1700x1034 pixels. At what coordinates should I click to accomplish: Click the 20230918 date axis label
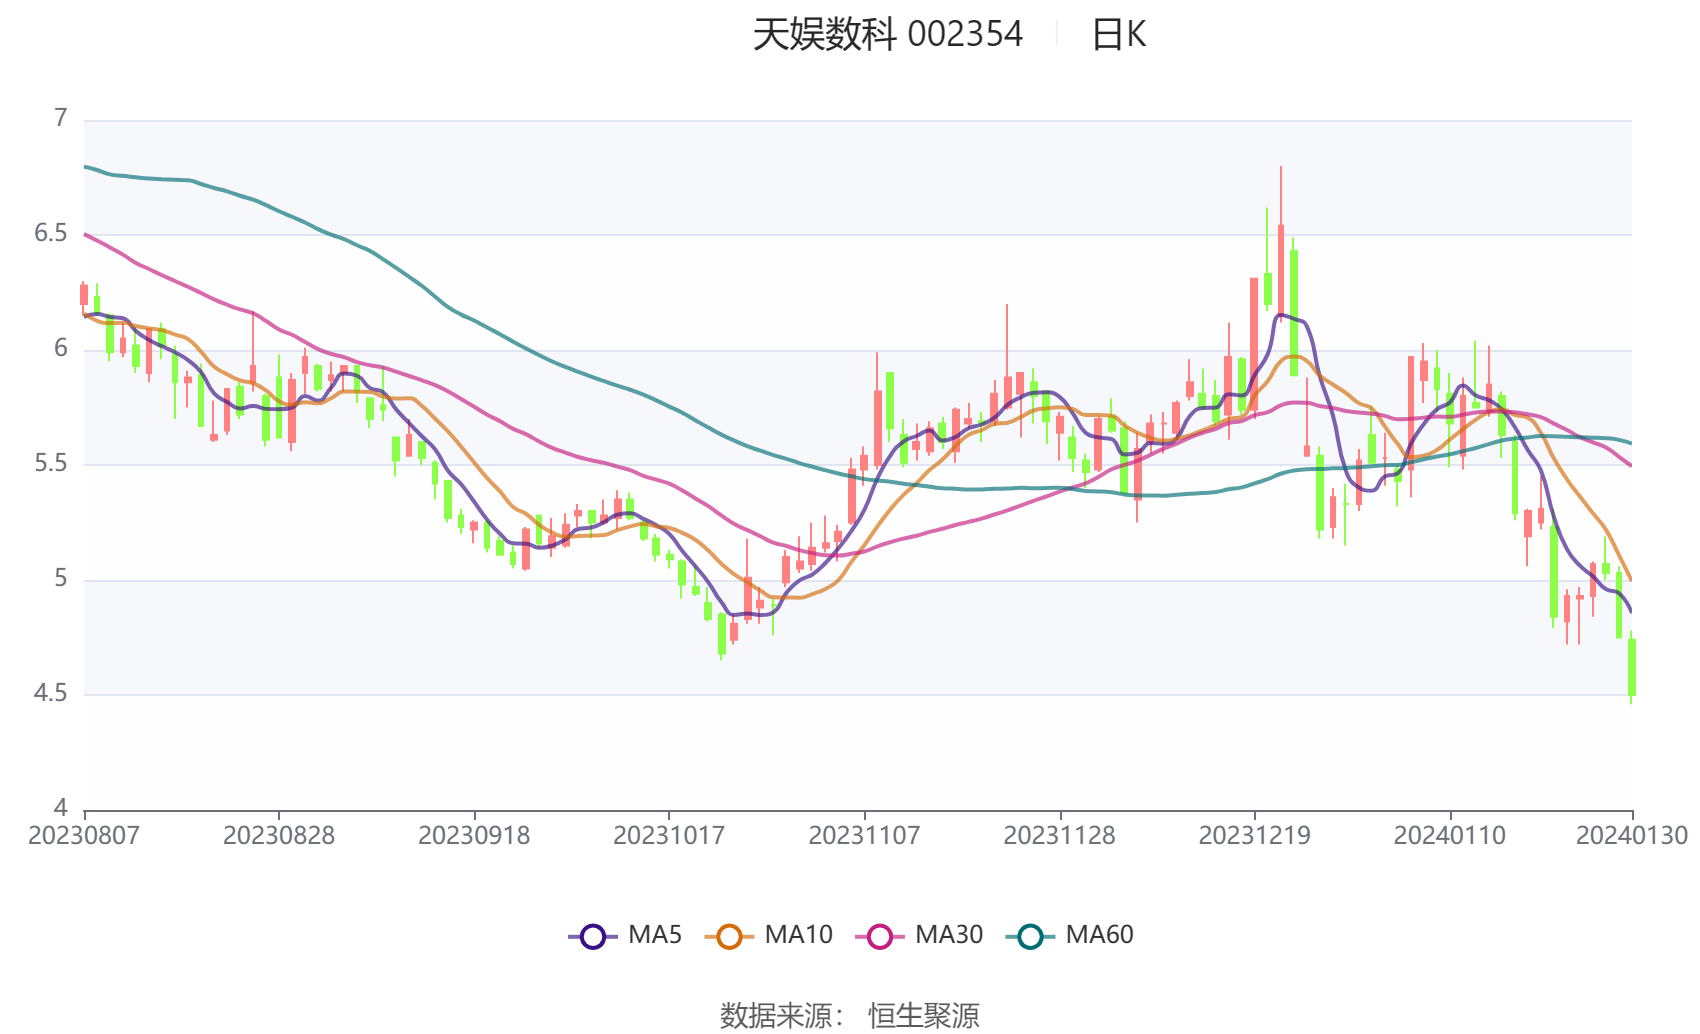tap(474, 835)
